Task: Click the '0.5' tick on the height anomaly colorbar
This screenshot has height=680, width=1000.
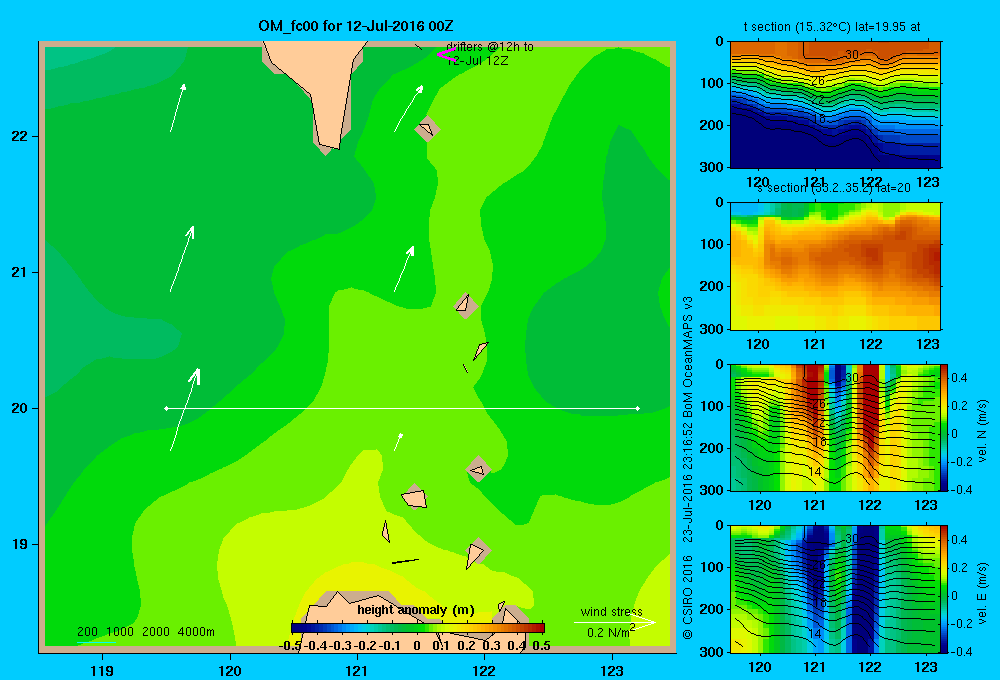Action: 541,646
